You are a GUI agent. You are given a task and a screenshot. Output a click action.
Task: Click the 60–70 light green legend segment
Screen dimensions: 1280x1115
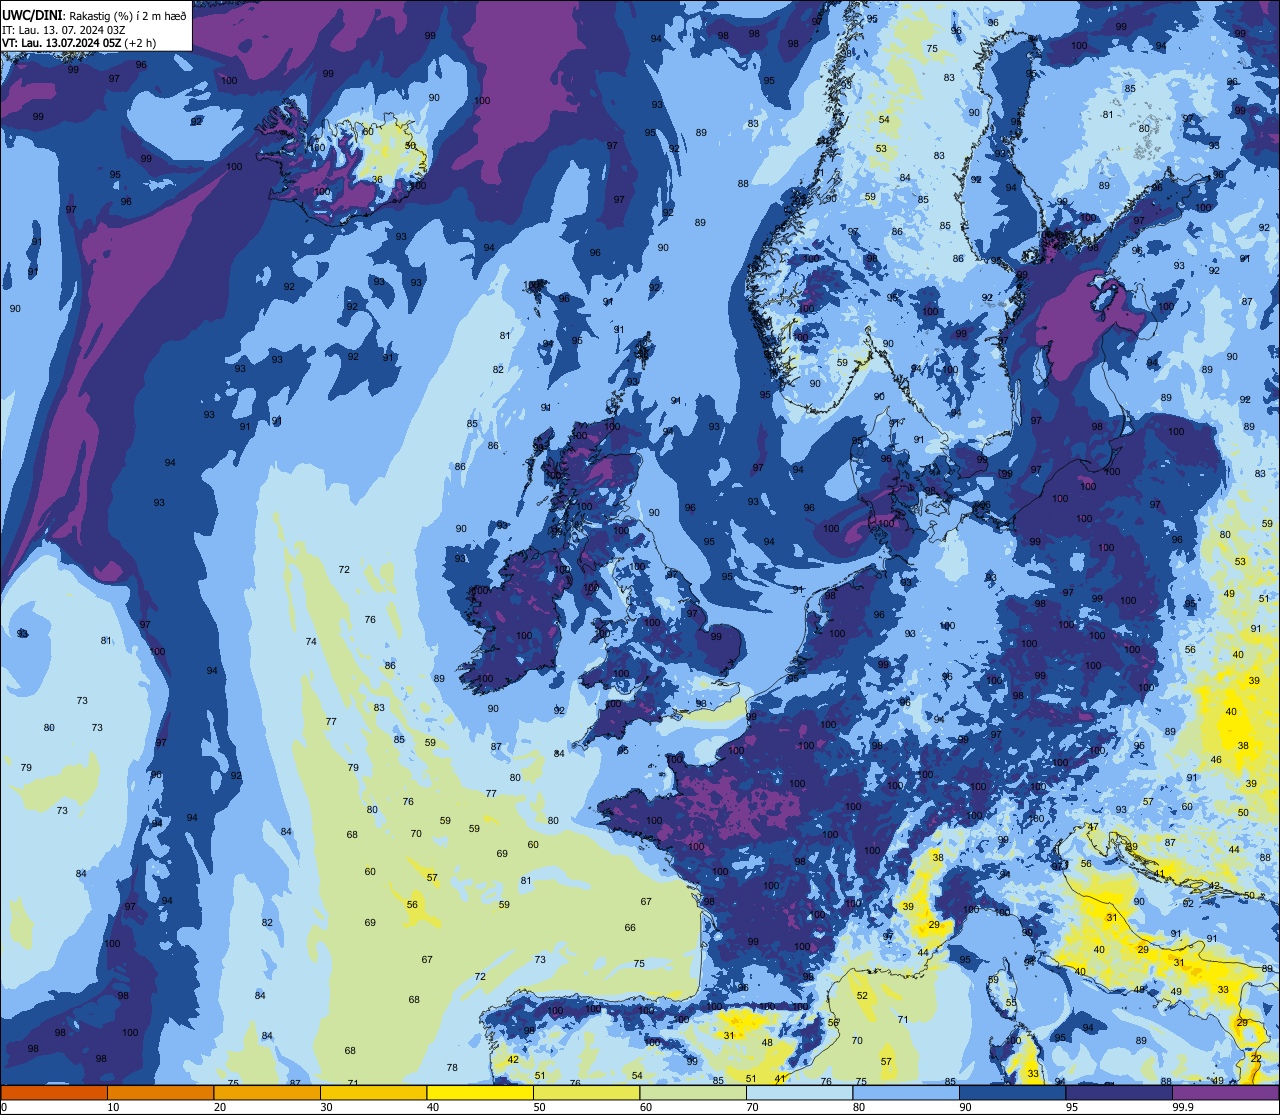tap(693, 1092)
